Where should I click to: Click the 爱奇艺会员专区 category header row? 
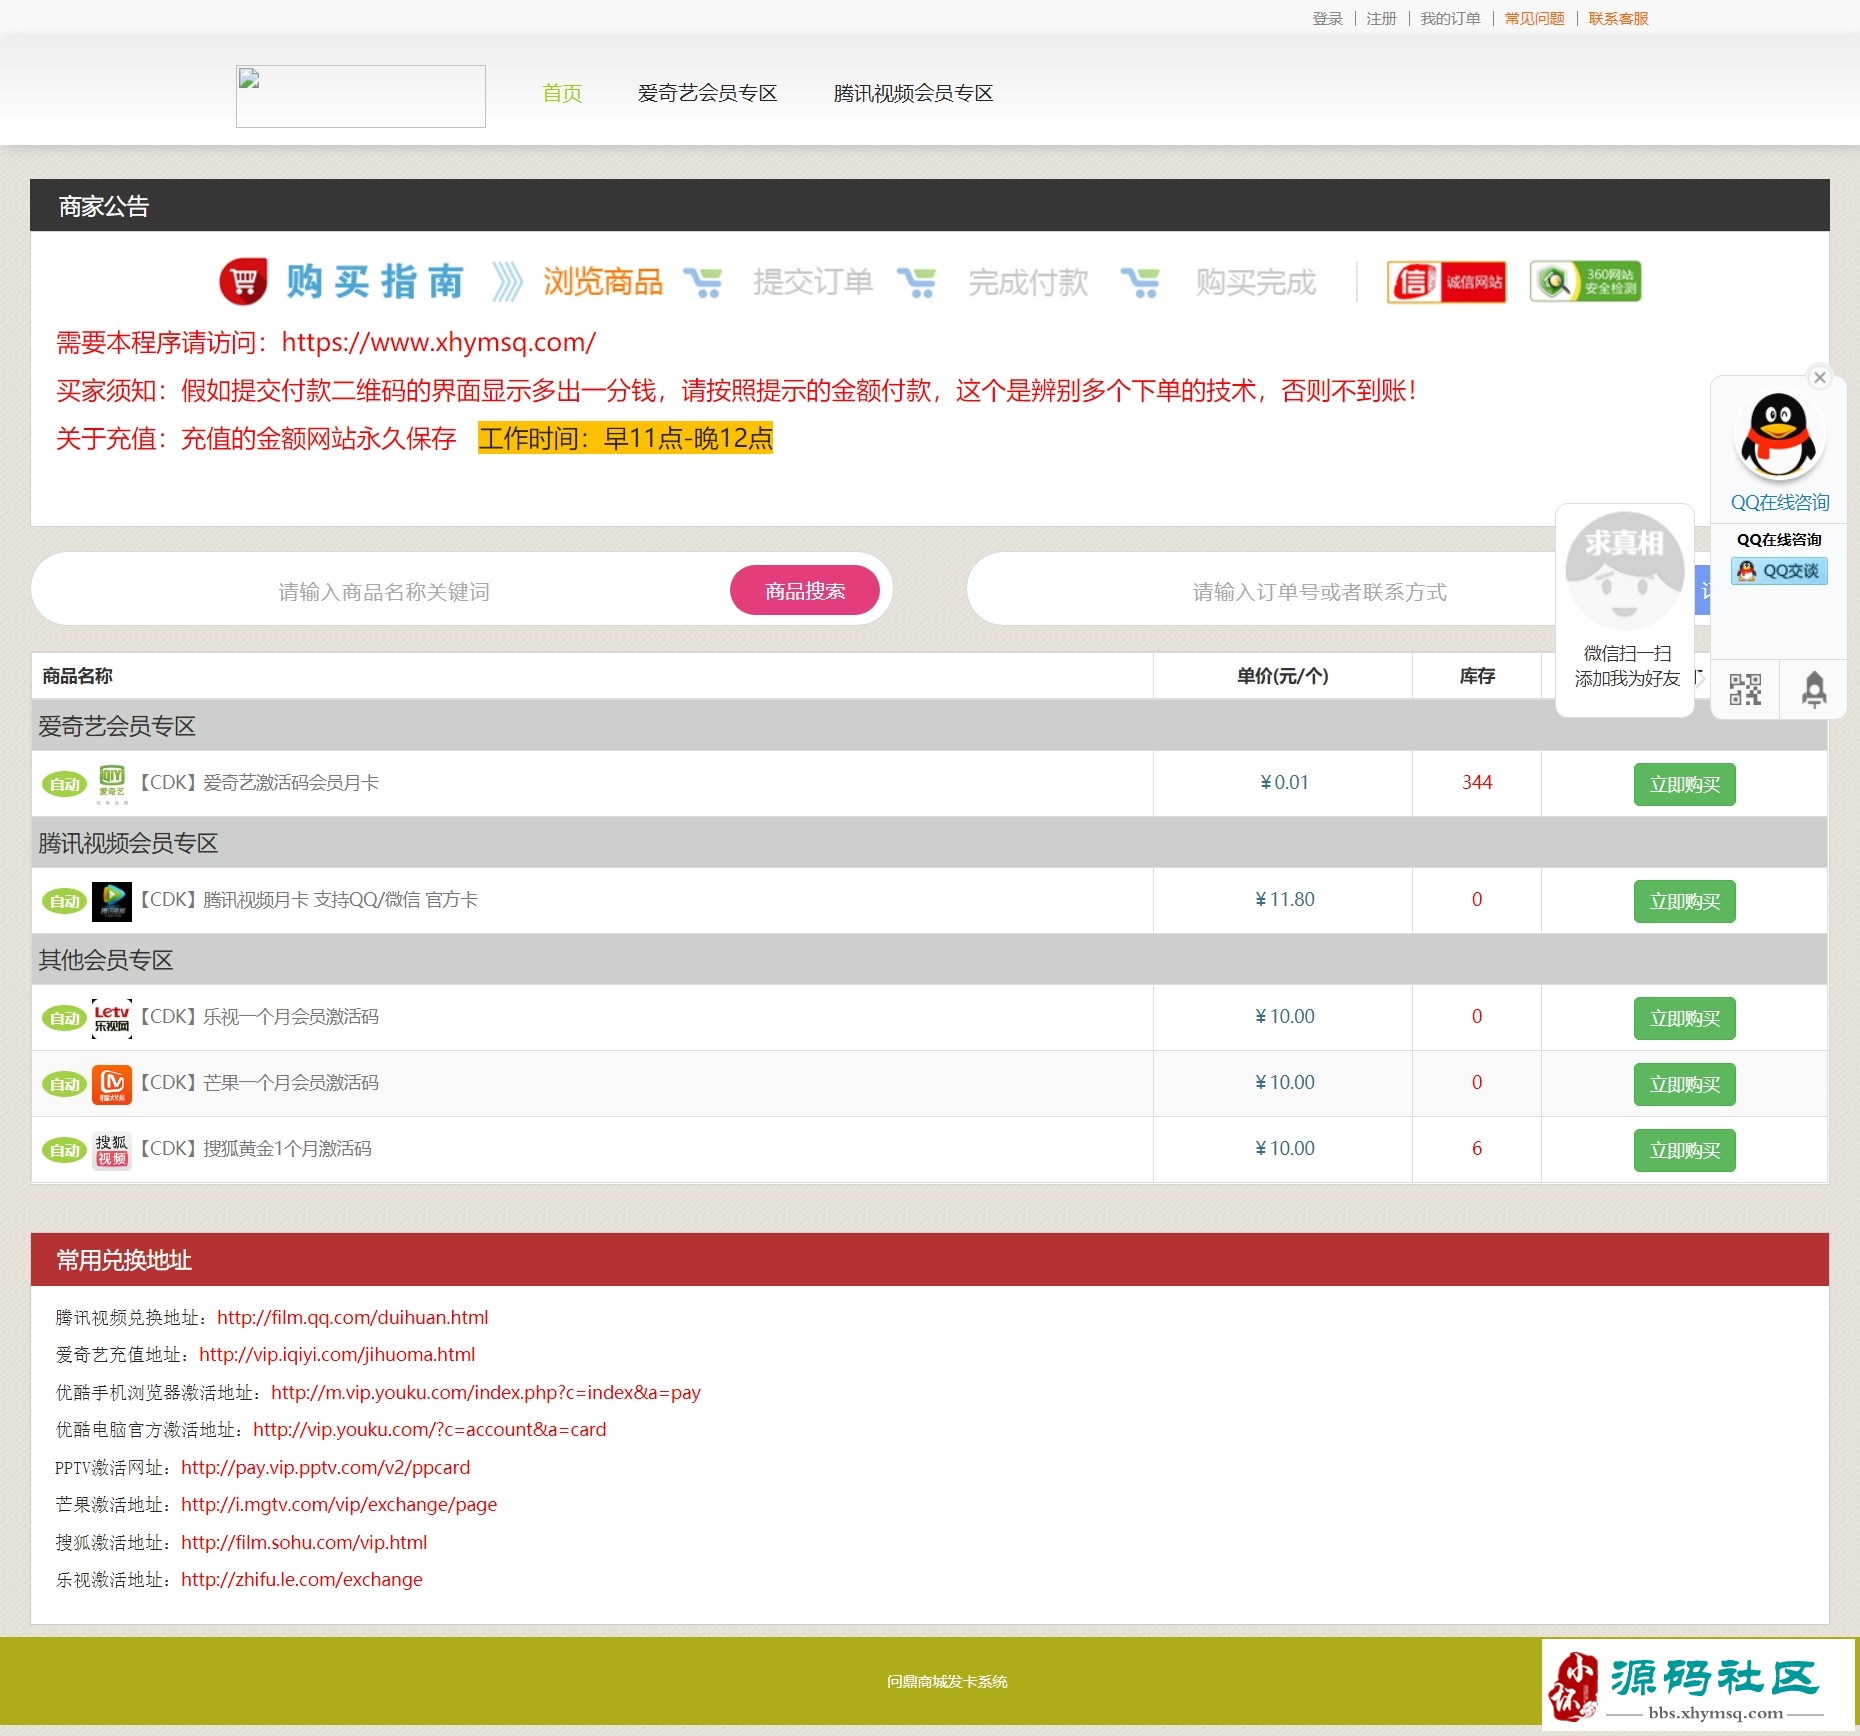point(929,726)
